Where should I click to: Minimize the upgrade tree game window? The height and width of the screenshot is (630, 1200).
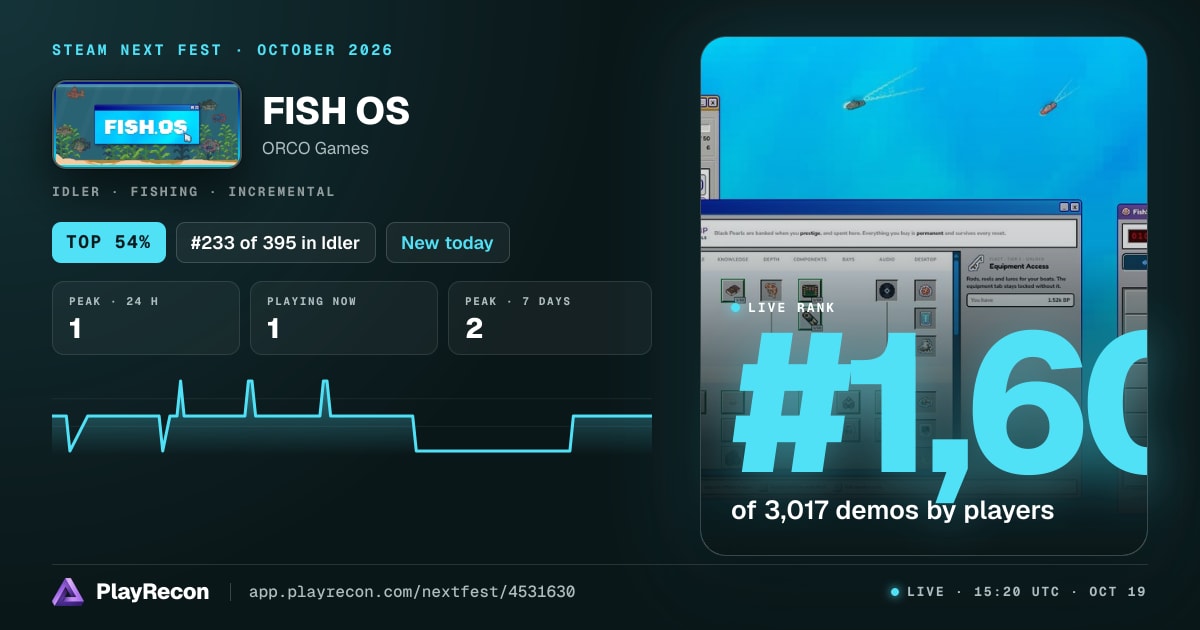1064,207
